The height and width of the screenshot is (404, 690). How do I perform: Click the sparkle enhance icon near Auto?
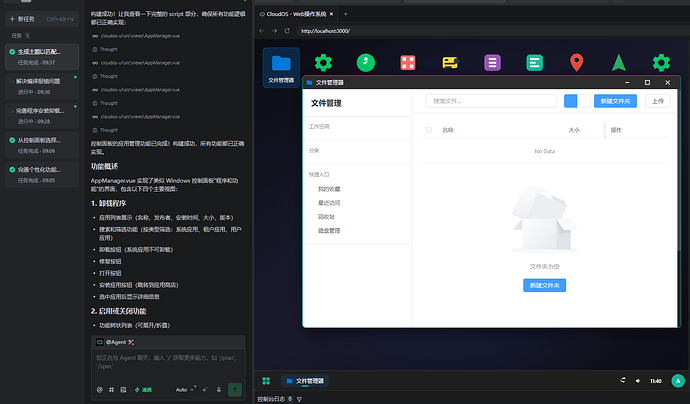pyautogui.click(x=205, y=389)
